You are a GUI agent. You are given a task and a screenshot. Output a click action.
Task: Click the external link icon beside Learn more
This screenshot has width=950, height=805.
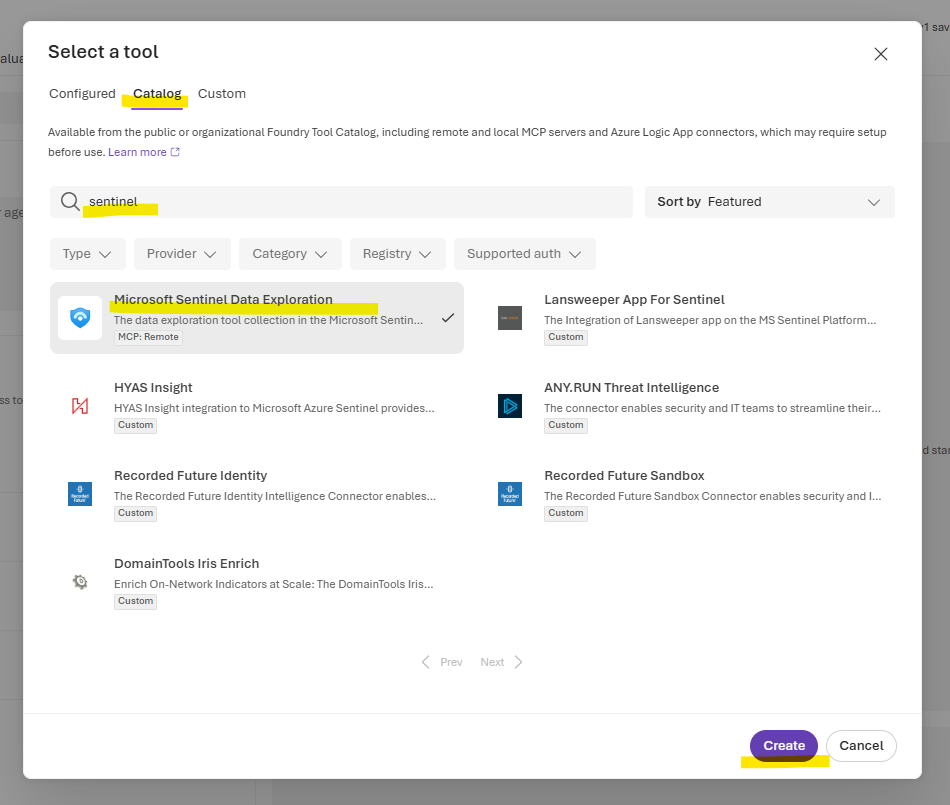click(x=175, y=152)
